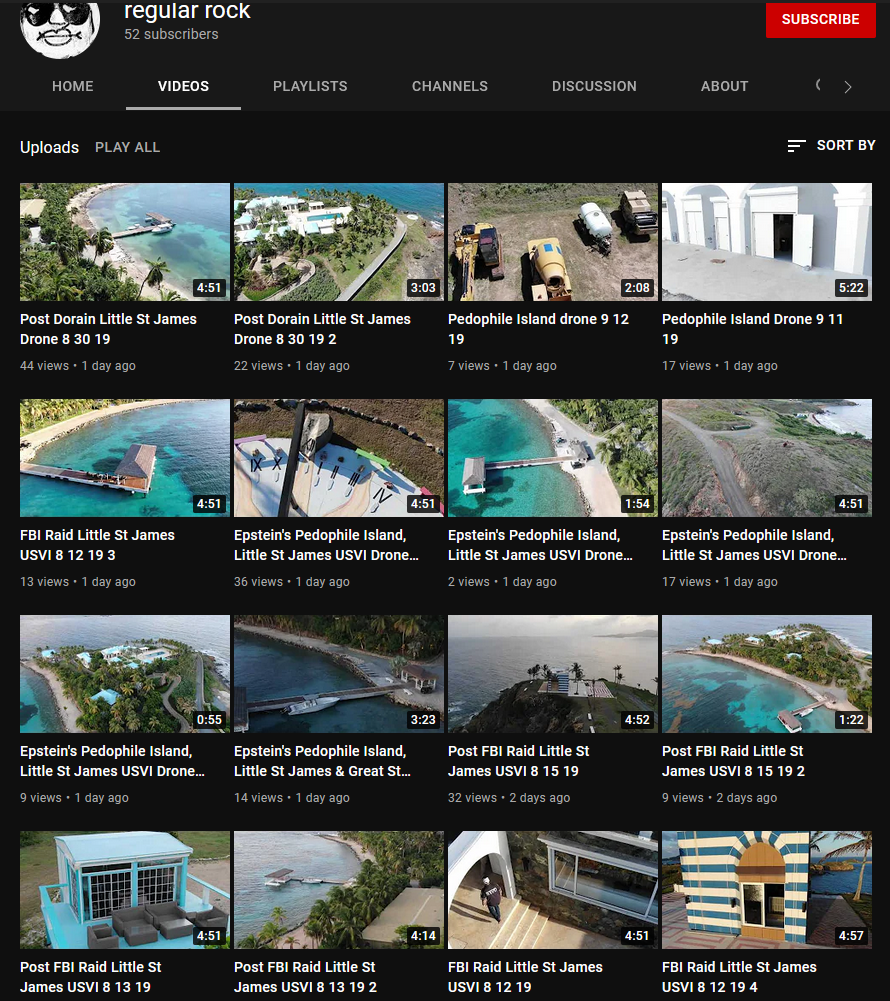Click Epstein's title with 2 views
This screenshot has width=890, height=1001.
(x=540, y=545)
